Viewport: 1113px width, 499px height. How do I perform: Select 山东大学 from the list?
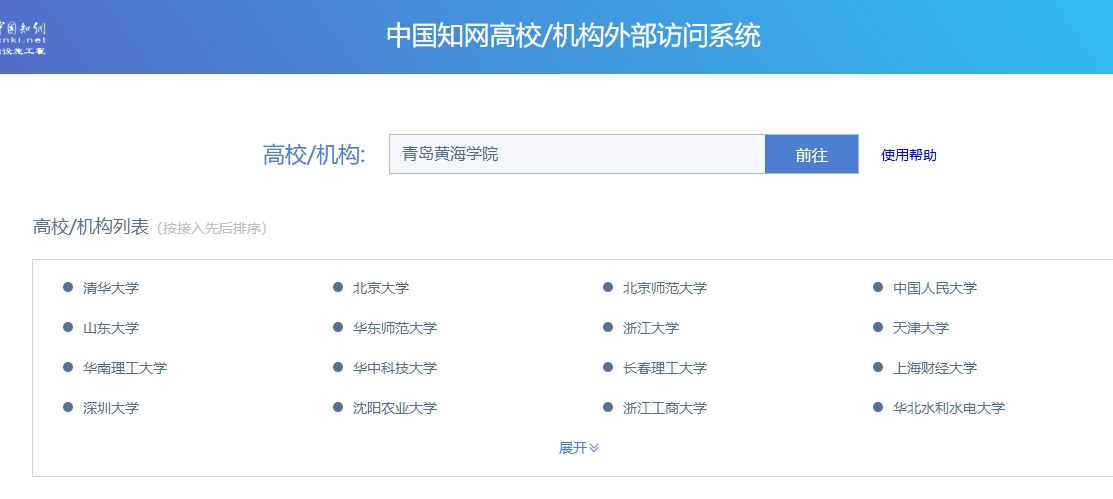tap(111, 328)
